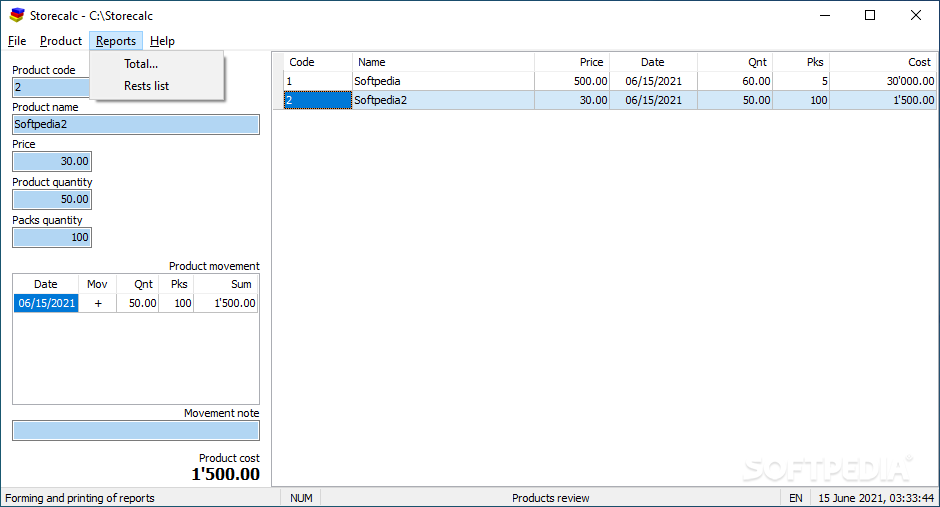Click the EN language indicator in status bar

coord(796,498)
